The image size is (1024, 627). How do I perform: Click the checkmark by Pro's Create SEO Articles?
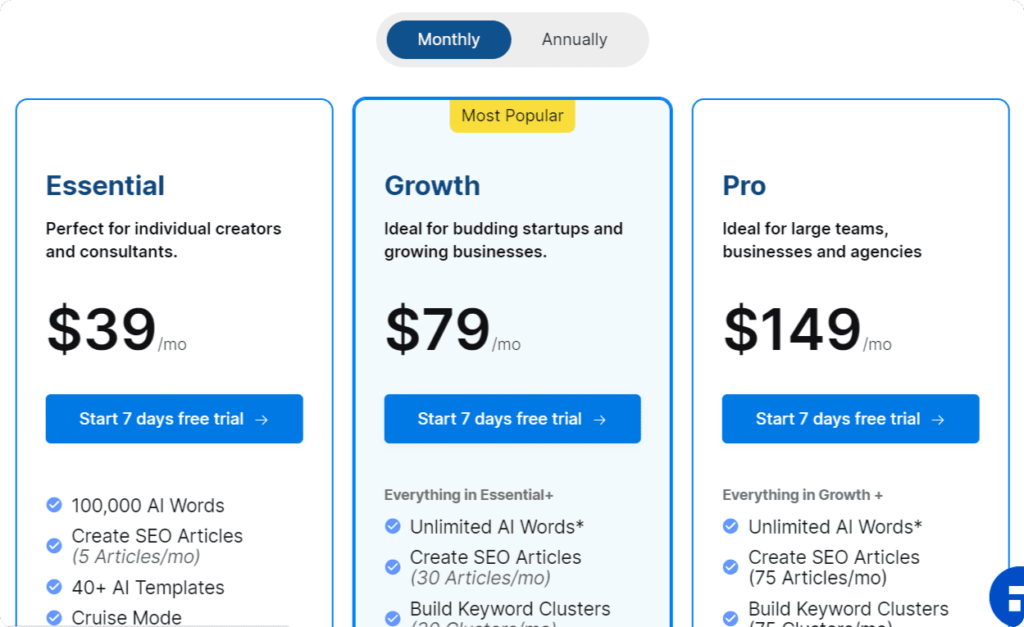(x=731, y=567)
